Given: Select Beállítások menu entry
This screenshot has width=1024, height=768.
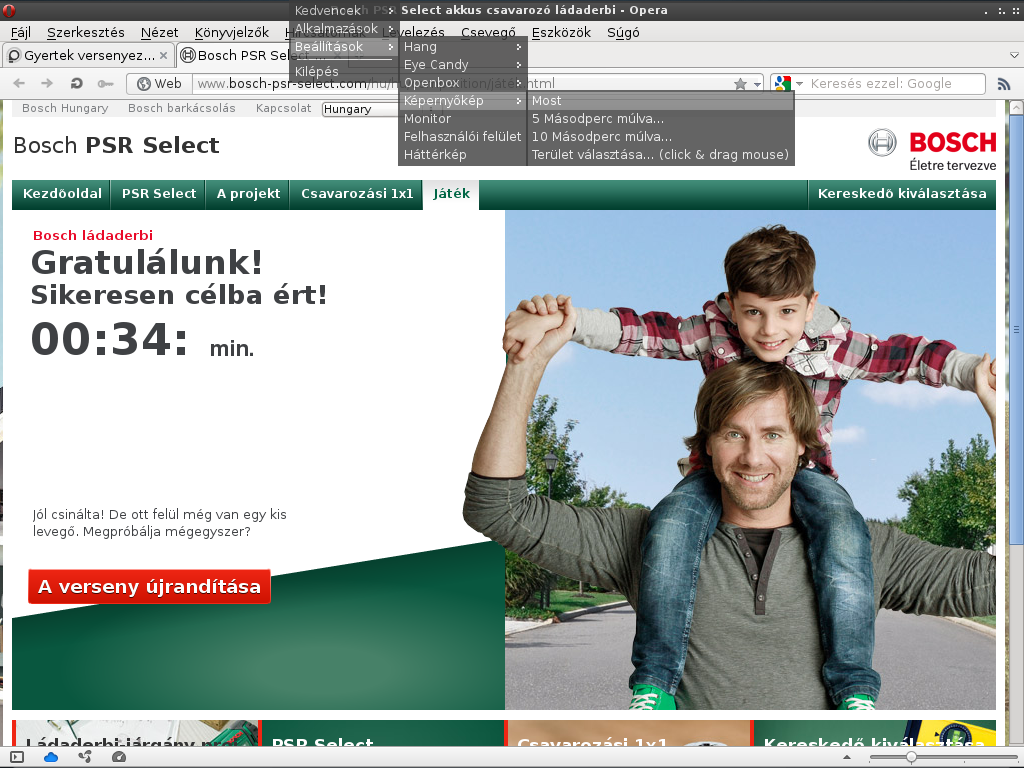Looking at the screenshot, I should click(344, 47).
